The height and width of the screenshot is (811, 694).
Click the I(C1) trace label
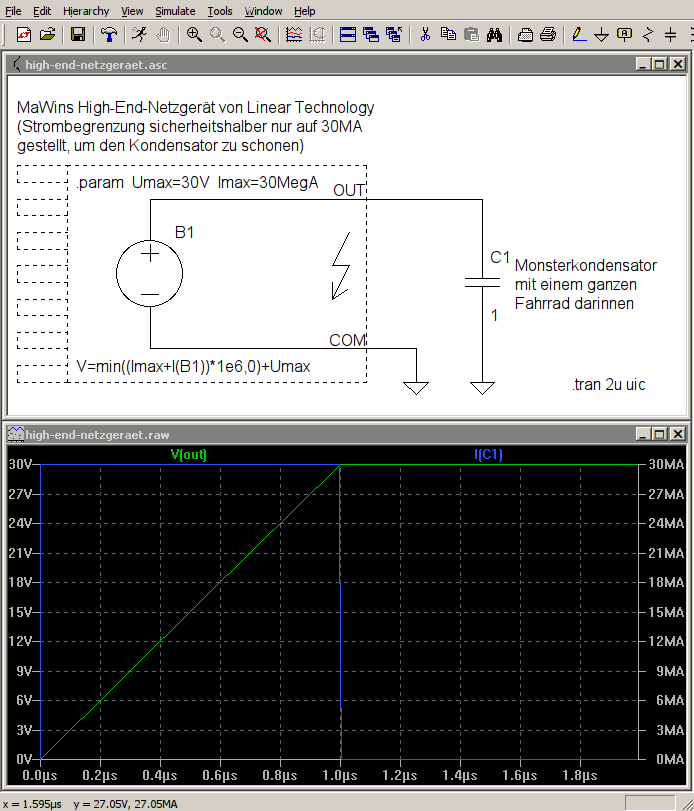pyautogui.click(x=488, y=455)
